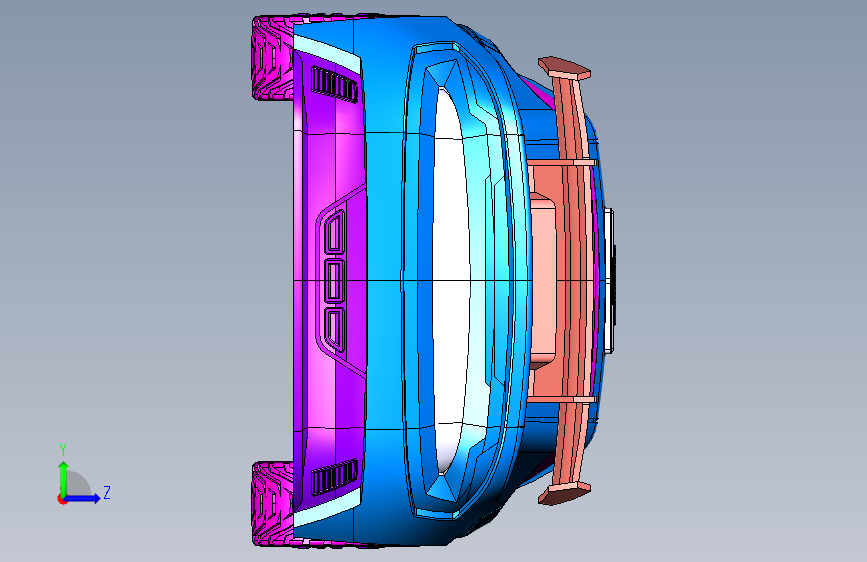The width and height of the screenshot is (867, 562).
Task: Select the lower magenta front wheel
Action: coord(272,504)
